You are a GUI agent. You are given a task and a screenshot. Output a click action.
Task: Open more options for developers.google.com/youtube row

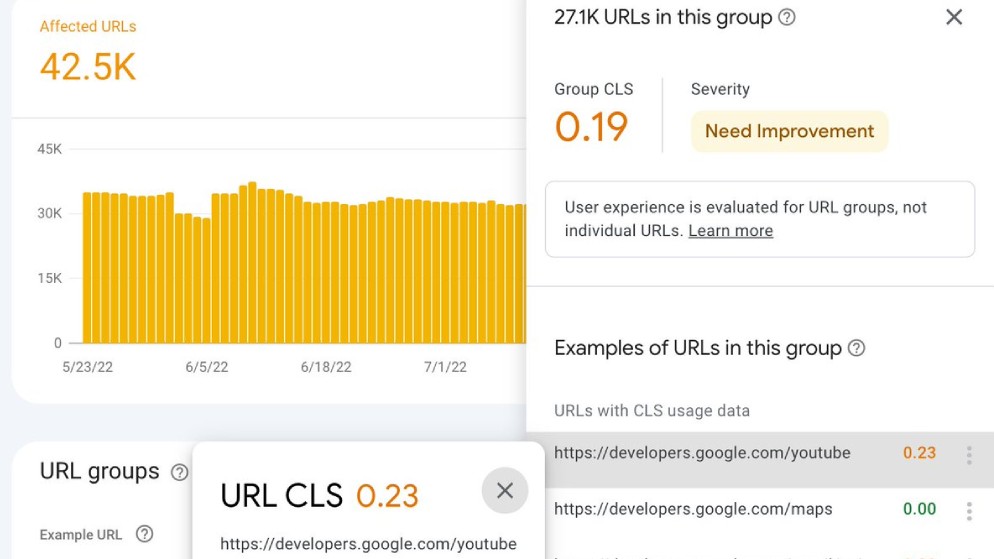[969, 455]
